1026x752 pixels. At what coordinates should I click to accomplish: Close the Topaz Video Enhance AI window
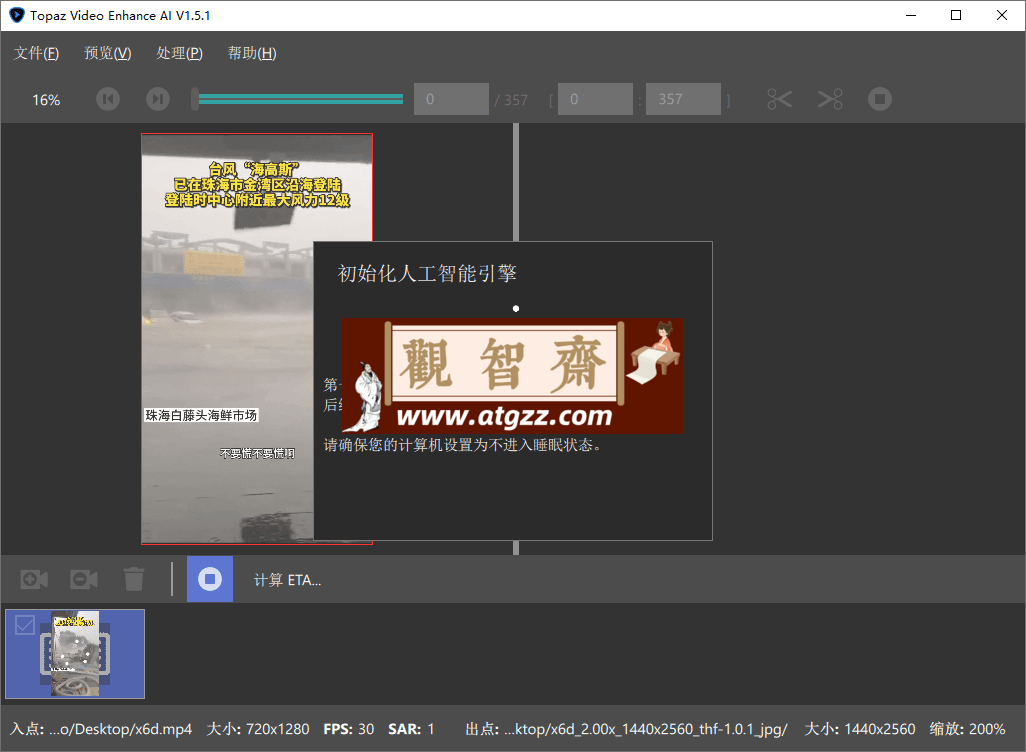(x=1002, y=15)
